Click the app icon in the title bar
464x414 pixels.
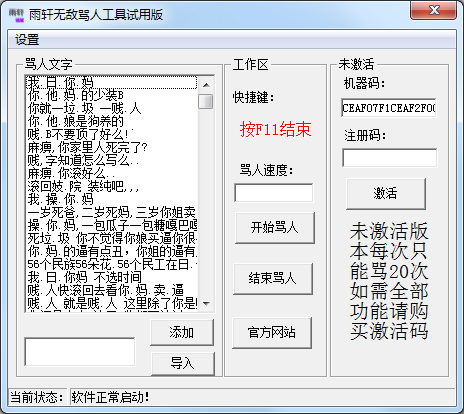click(16, 15)
